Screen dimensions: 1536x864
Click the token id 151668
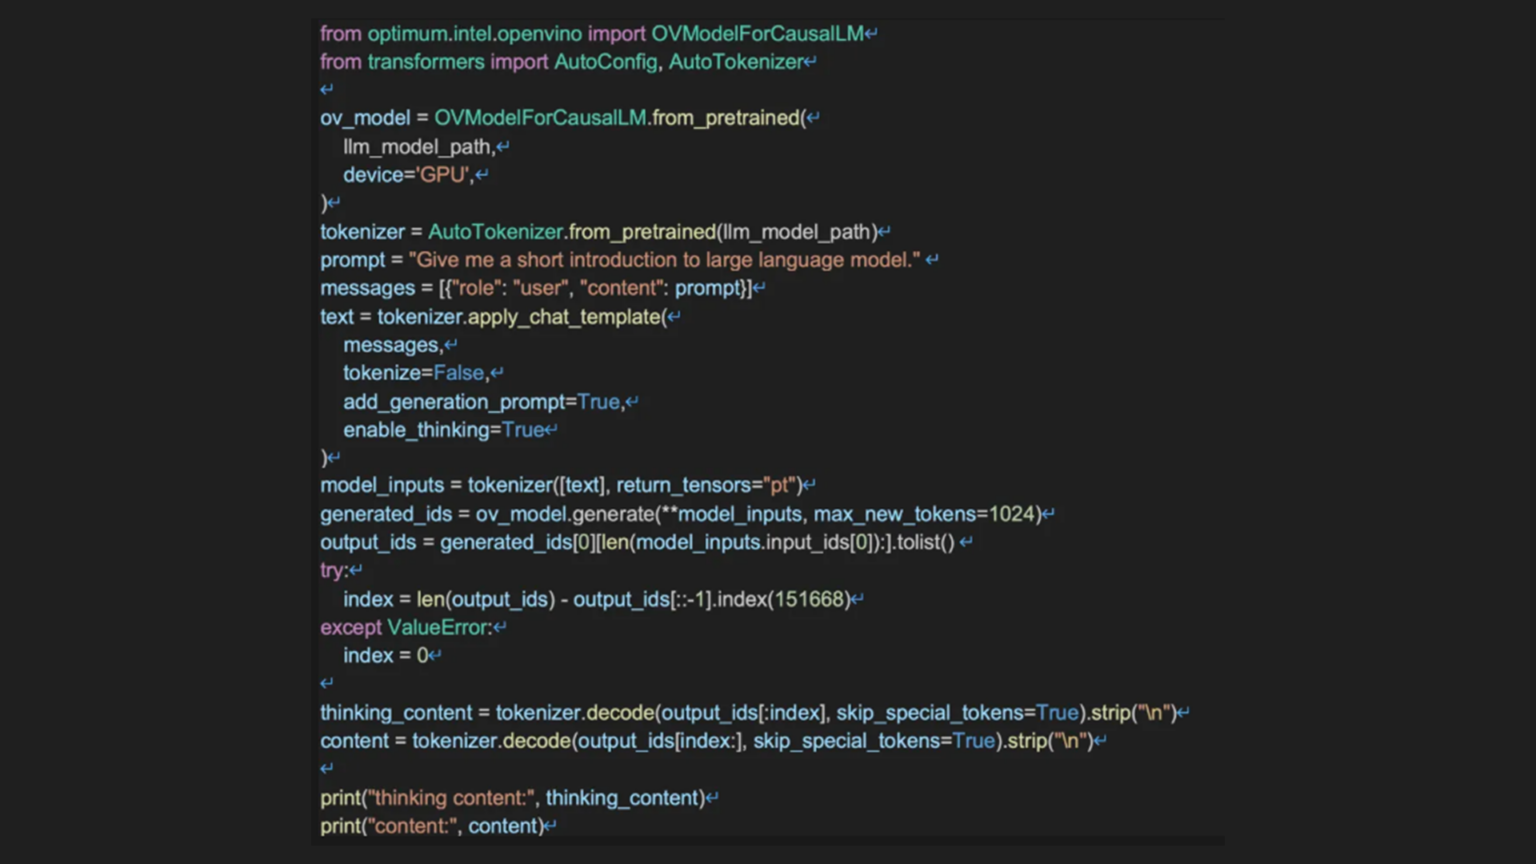point(809,600)
